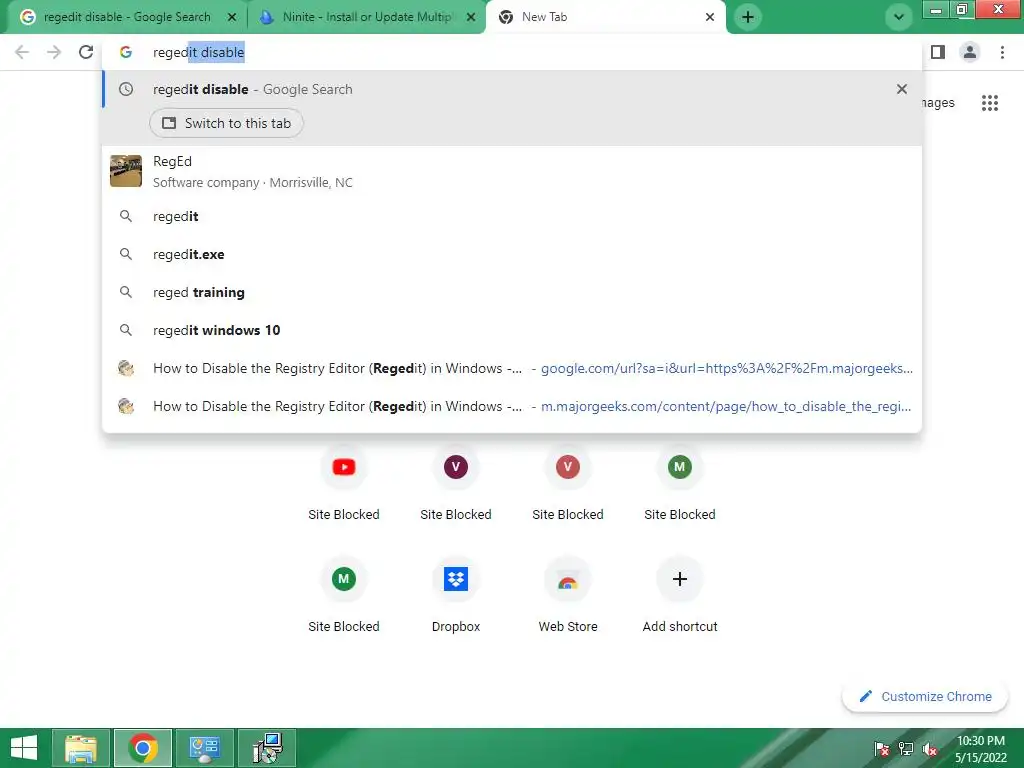
Task: Open the google.com/url majorgeeks history suggestion
Action: tap(512, 368)
